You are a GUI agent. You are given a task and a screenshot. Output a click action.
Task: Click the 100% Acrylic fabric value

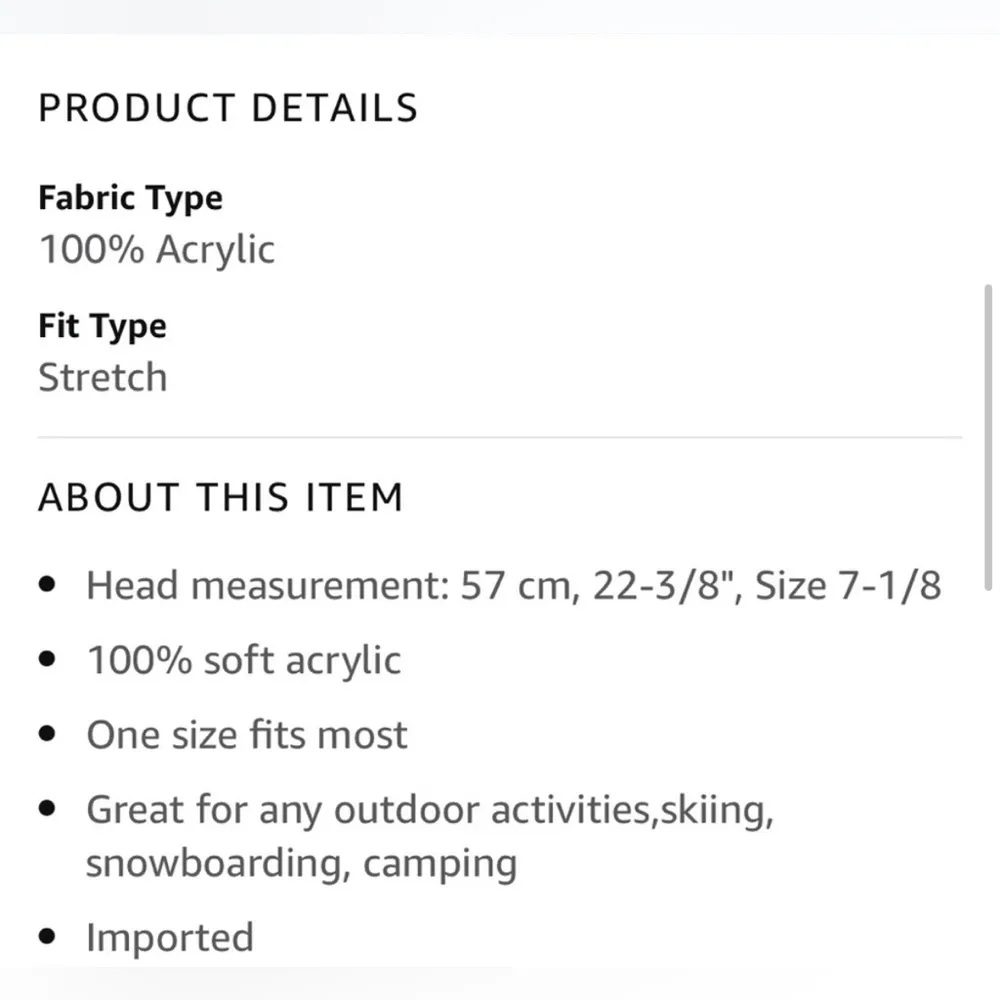pyautogui.click(x=156, y=250)
